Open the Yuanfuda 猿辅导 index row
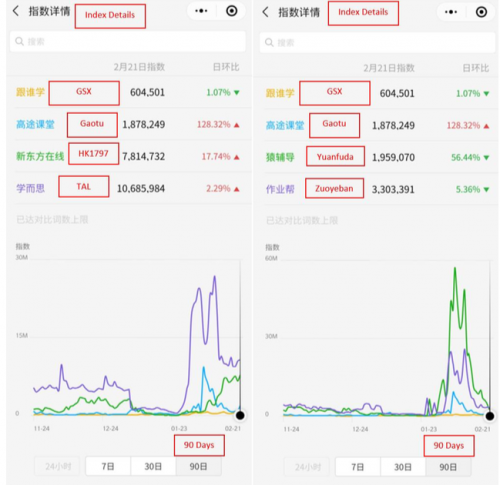The image size is (500, 485). pos(377,157)
